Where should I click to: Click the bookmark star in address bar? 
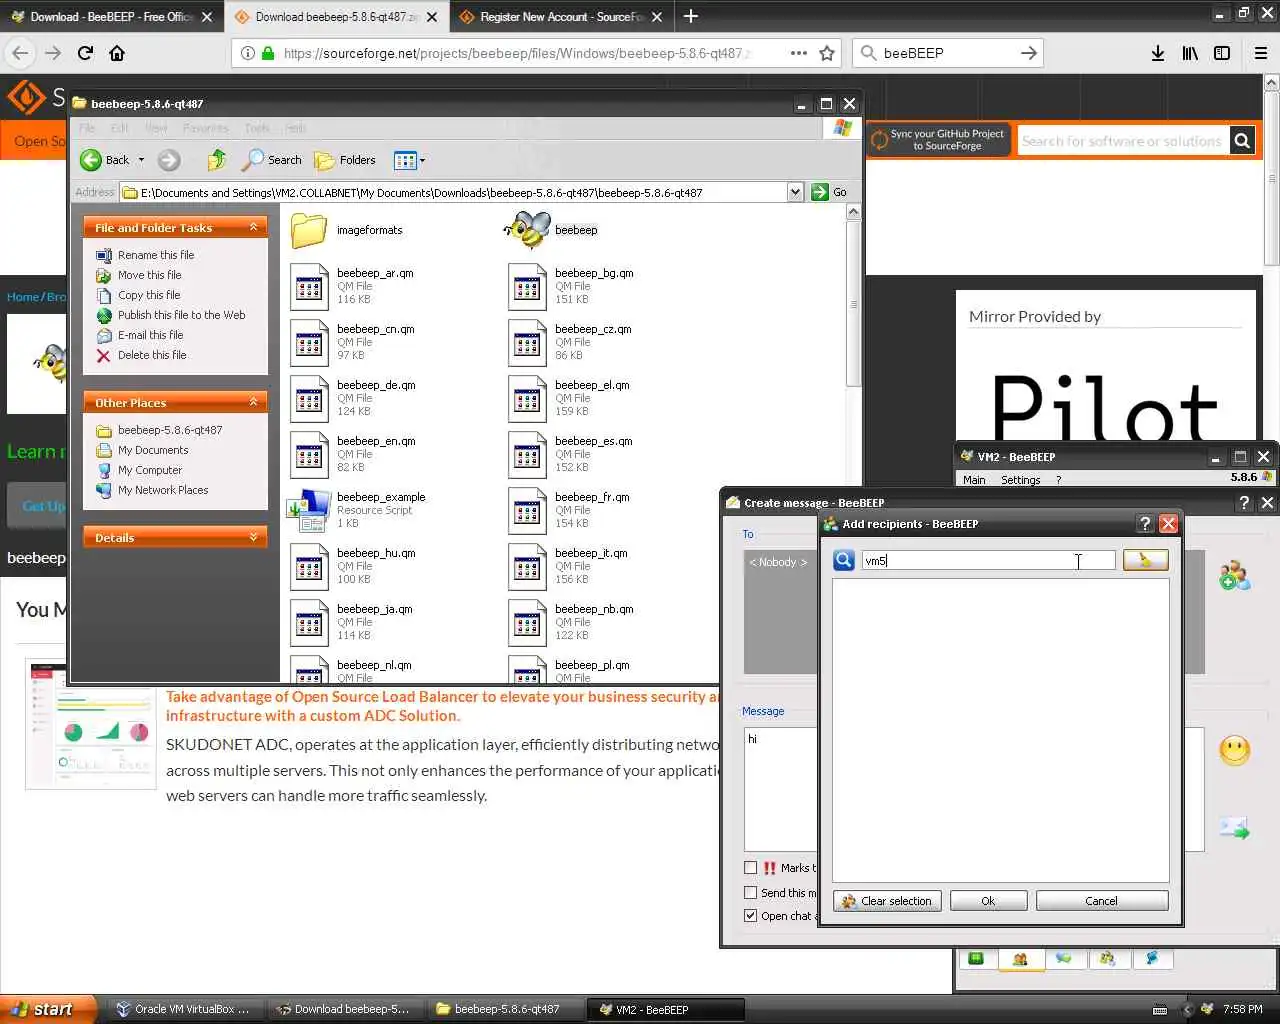point(827,53)
